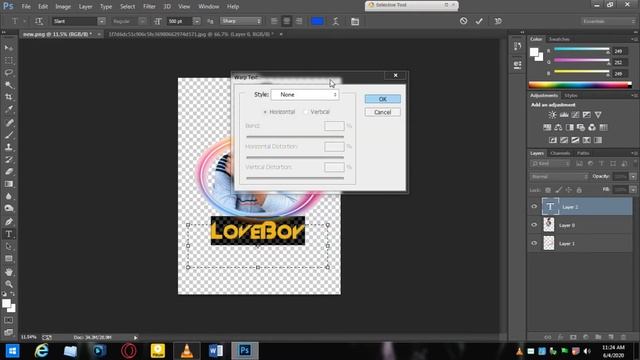Select the Gradient tool
The height and width of the screenshot is (360, 640).
click(x=9, y=184)
